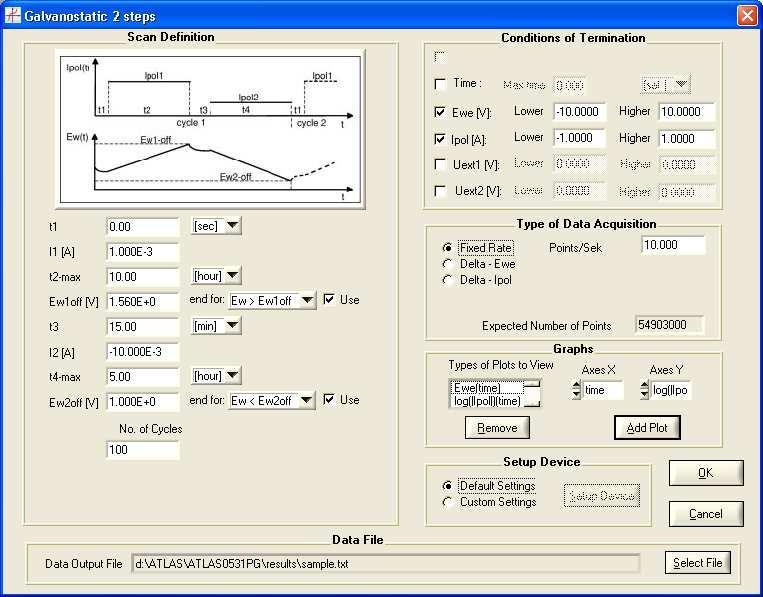This screenshot has height=597, width=763.
Task: Click the Ipol Higher limit field
Action: (687, 139)
